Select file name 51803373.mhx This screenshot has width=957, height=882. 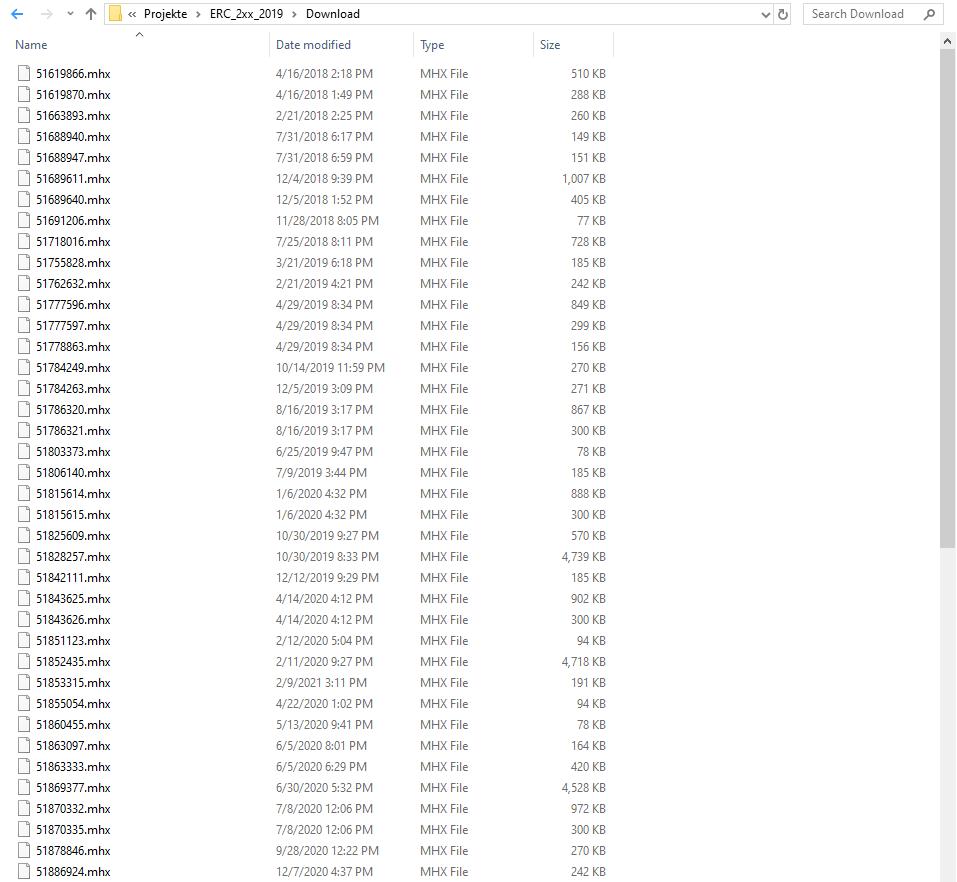73,452
